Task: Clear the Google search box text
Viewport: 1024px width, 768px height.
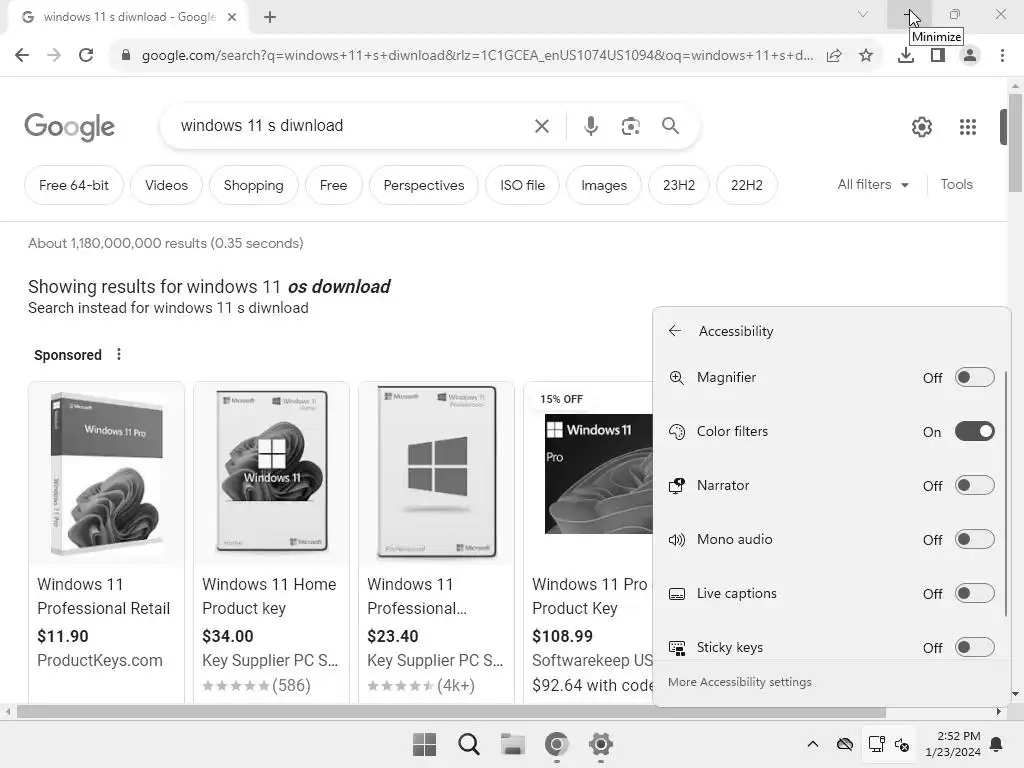Action: (x=542, y=126)
